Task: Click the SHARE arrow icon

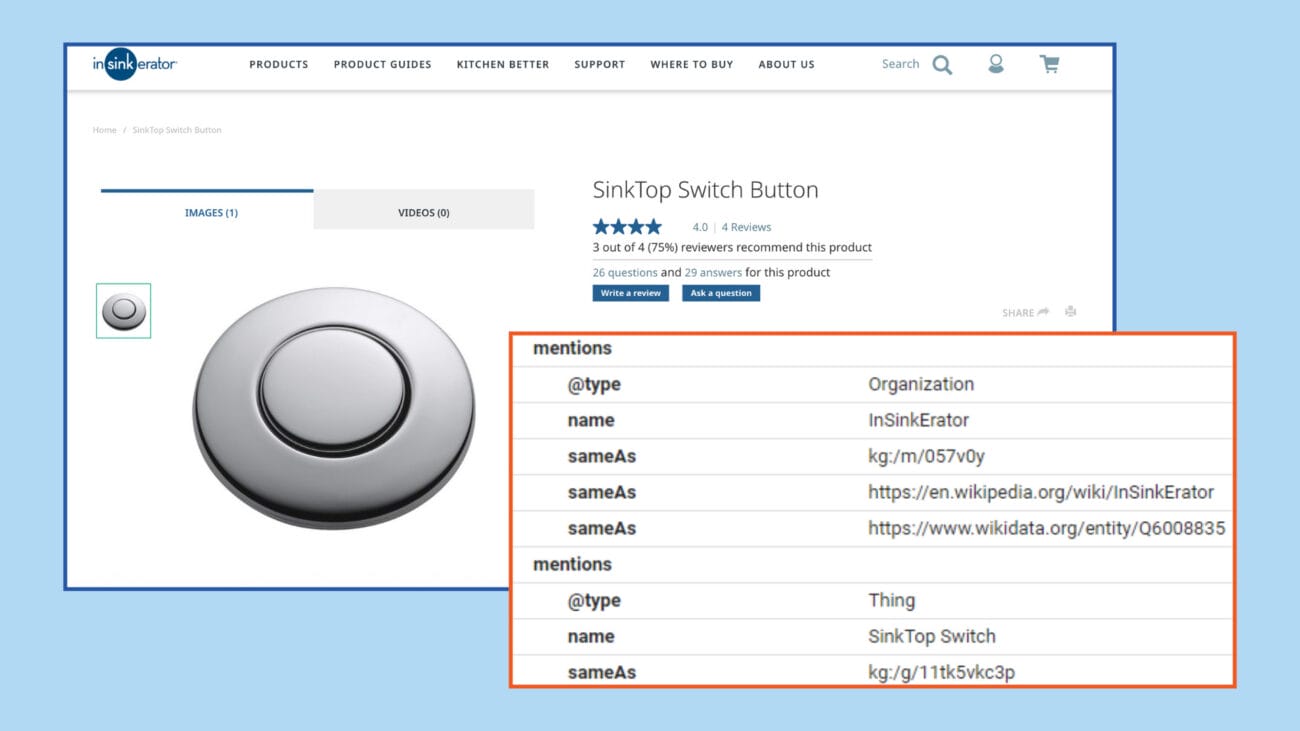Action: (1045, 312)
